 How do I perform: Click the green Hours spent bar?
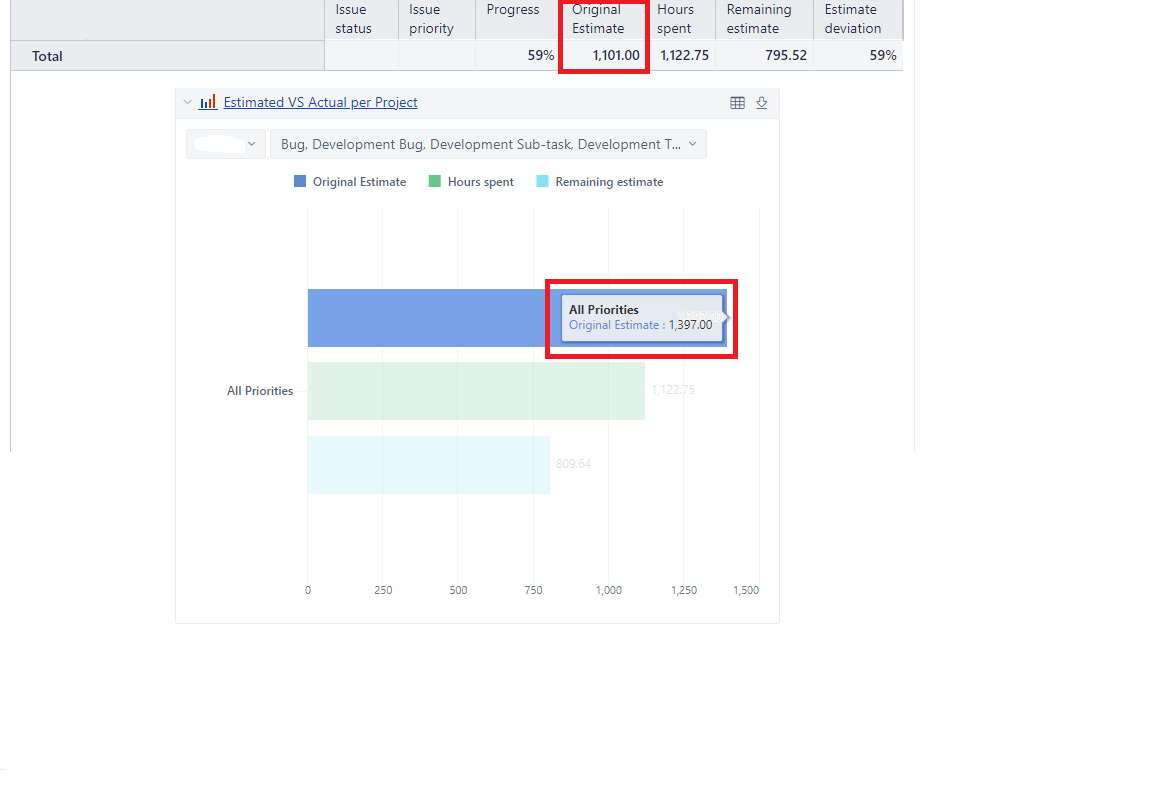(x=476, y=391)
